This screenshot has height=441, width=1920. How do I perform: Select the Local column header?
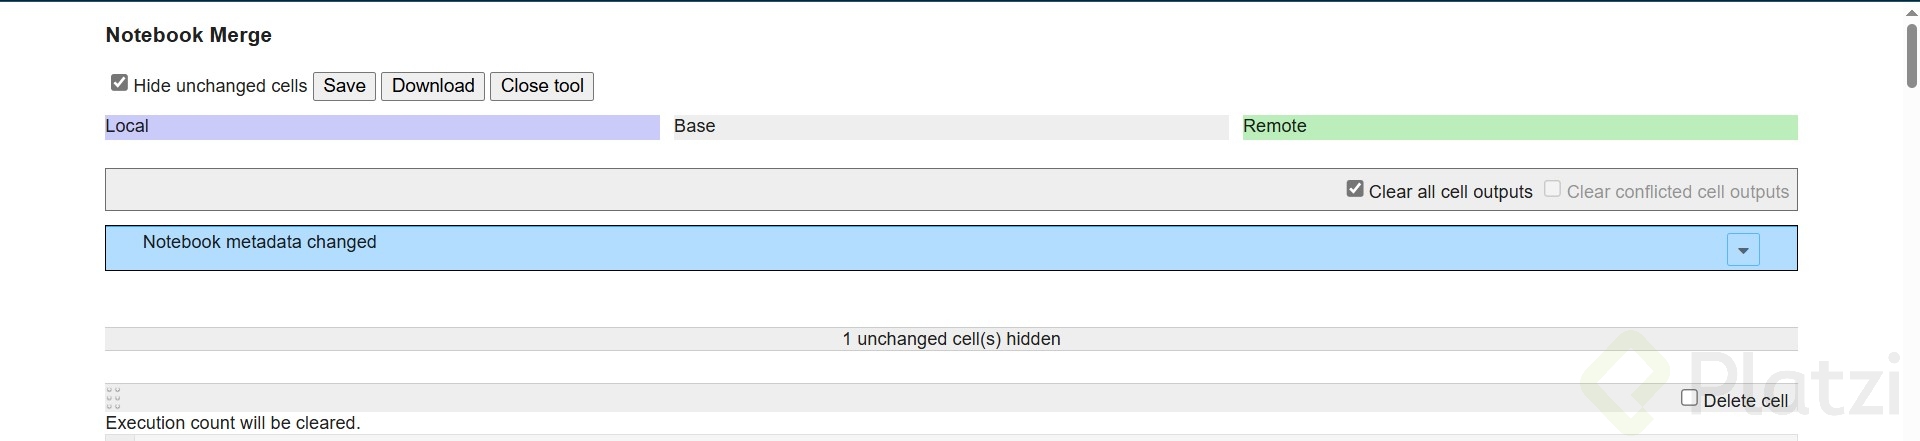(382, 127)
